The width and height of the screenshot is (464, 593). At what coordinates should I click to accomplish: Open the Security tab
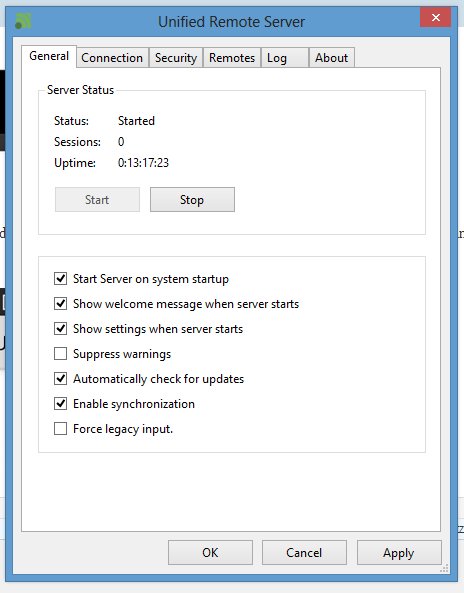[x=176, y=58]
